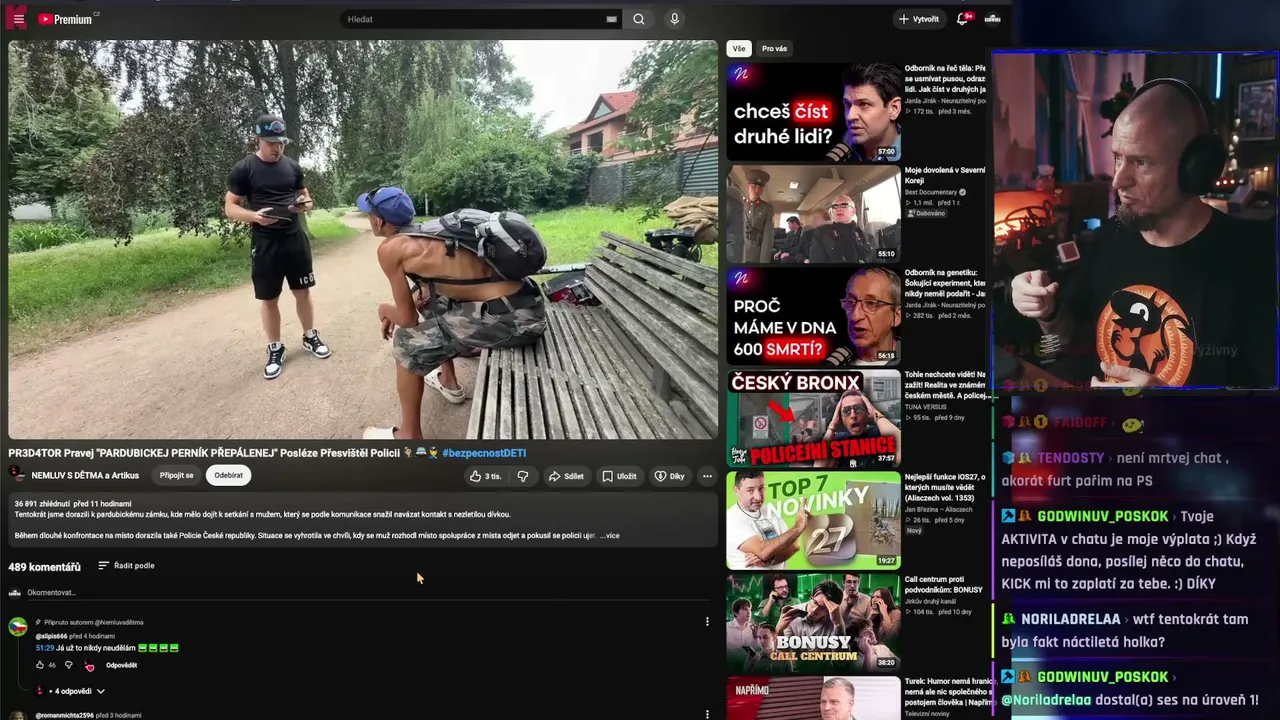Click the '489 komentářů' count
Screen dimensions: 1280x720
tap(45, 567)
